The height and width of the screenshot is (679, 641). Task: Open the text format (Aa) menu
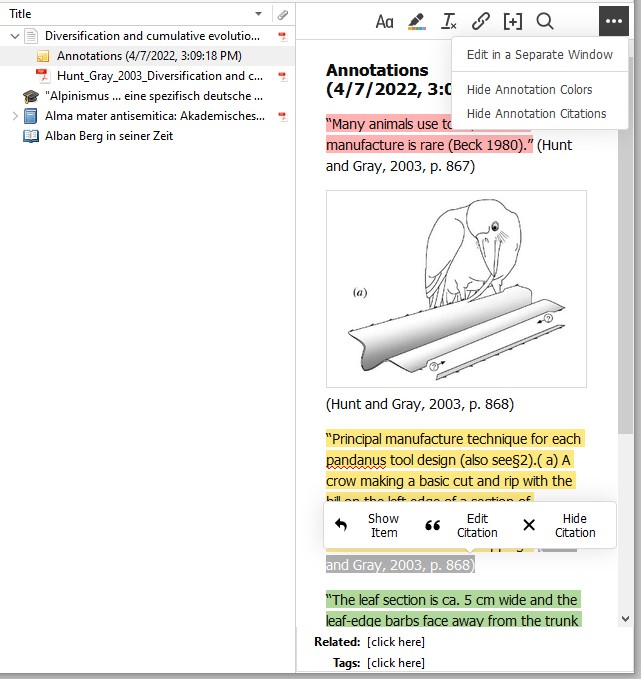tap(384, 21)
